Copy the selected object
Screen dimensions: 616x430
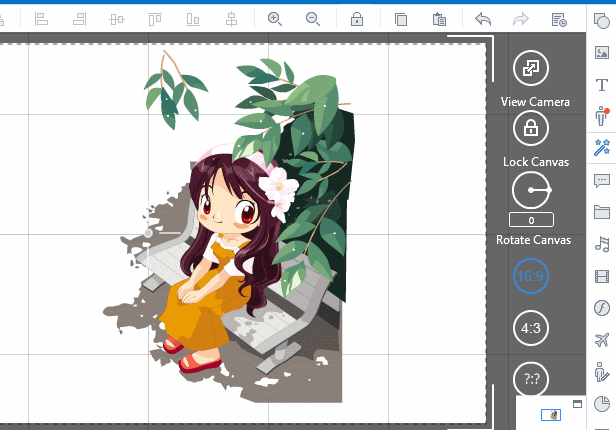(x=401, y=19)
